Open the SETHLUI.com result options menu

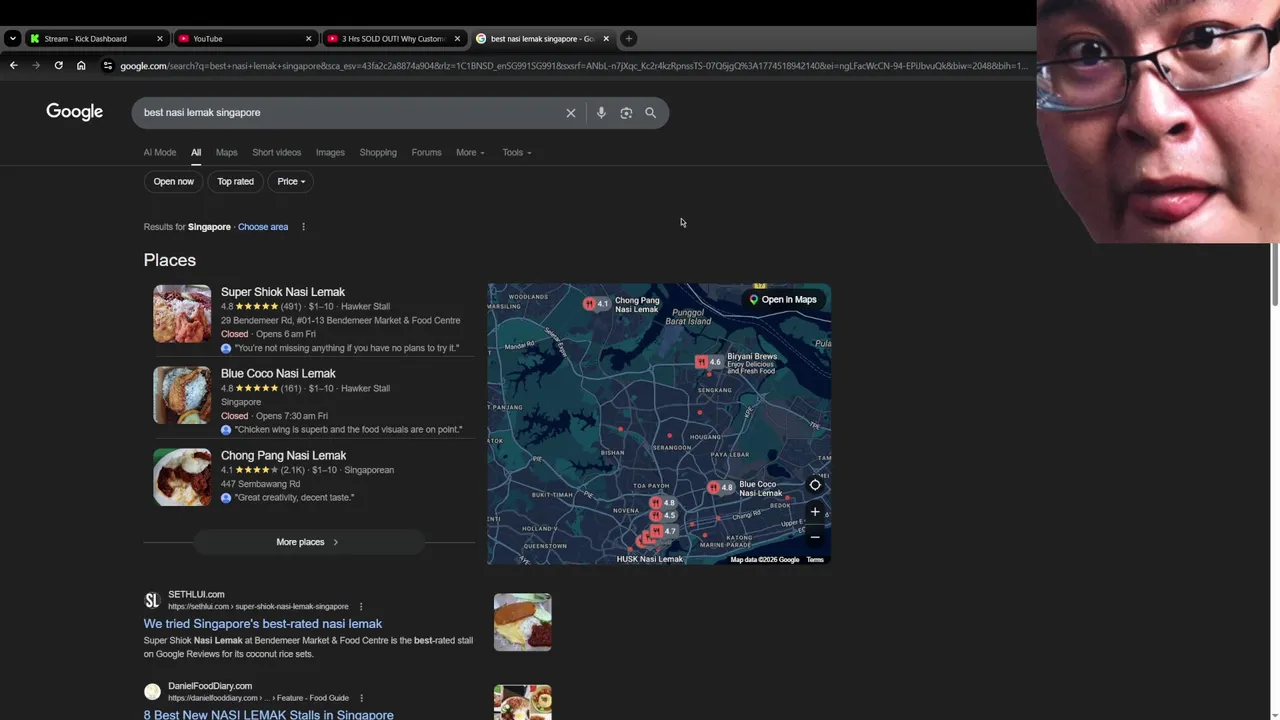[361, 606]
